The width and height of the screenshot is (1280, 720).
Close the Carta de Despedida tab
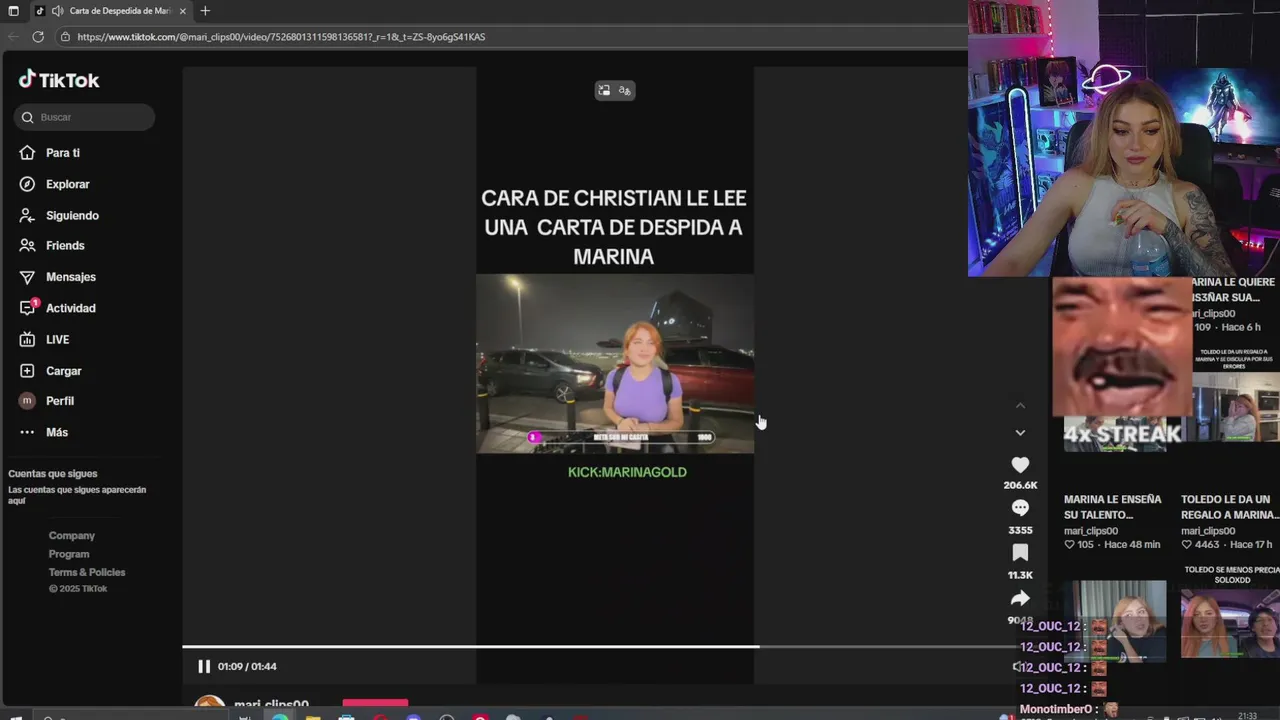tap(182, 11)
